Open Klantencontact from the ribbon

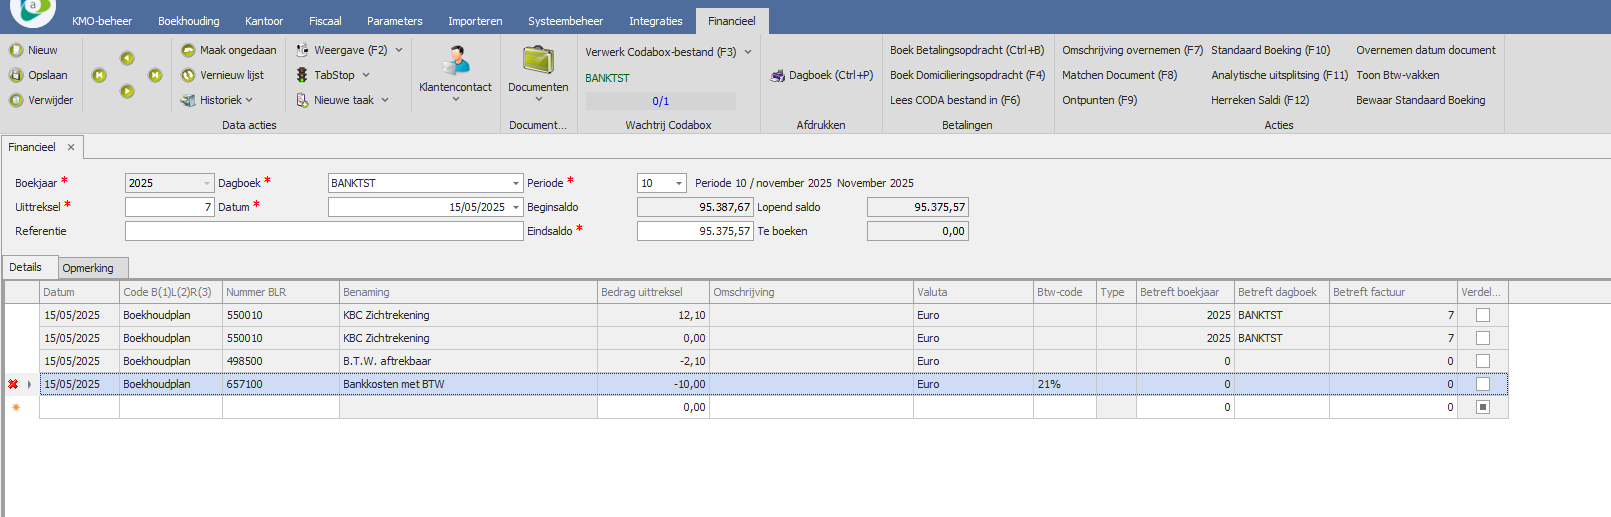[456, 62]
